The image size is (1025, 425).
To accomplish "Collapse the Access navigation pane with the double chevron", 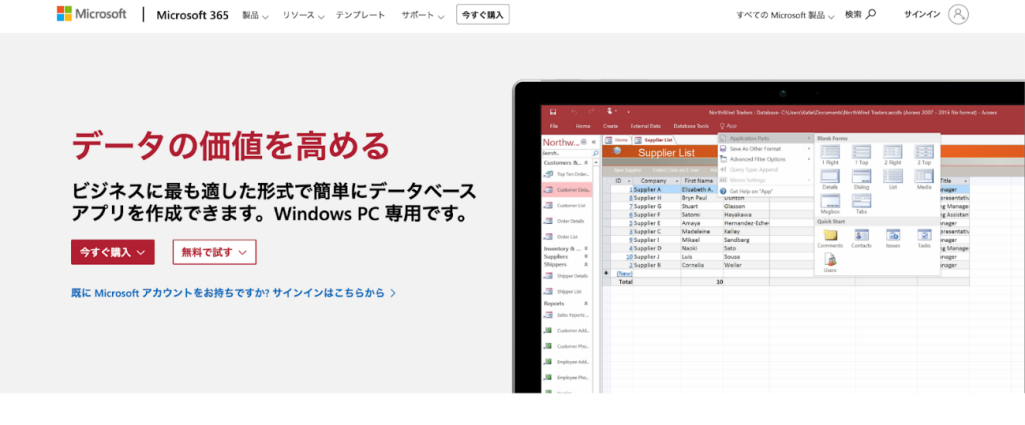I will click(594, 142).
